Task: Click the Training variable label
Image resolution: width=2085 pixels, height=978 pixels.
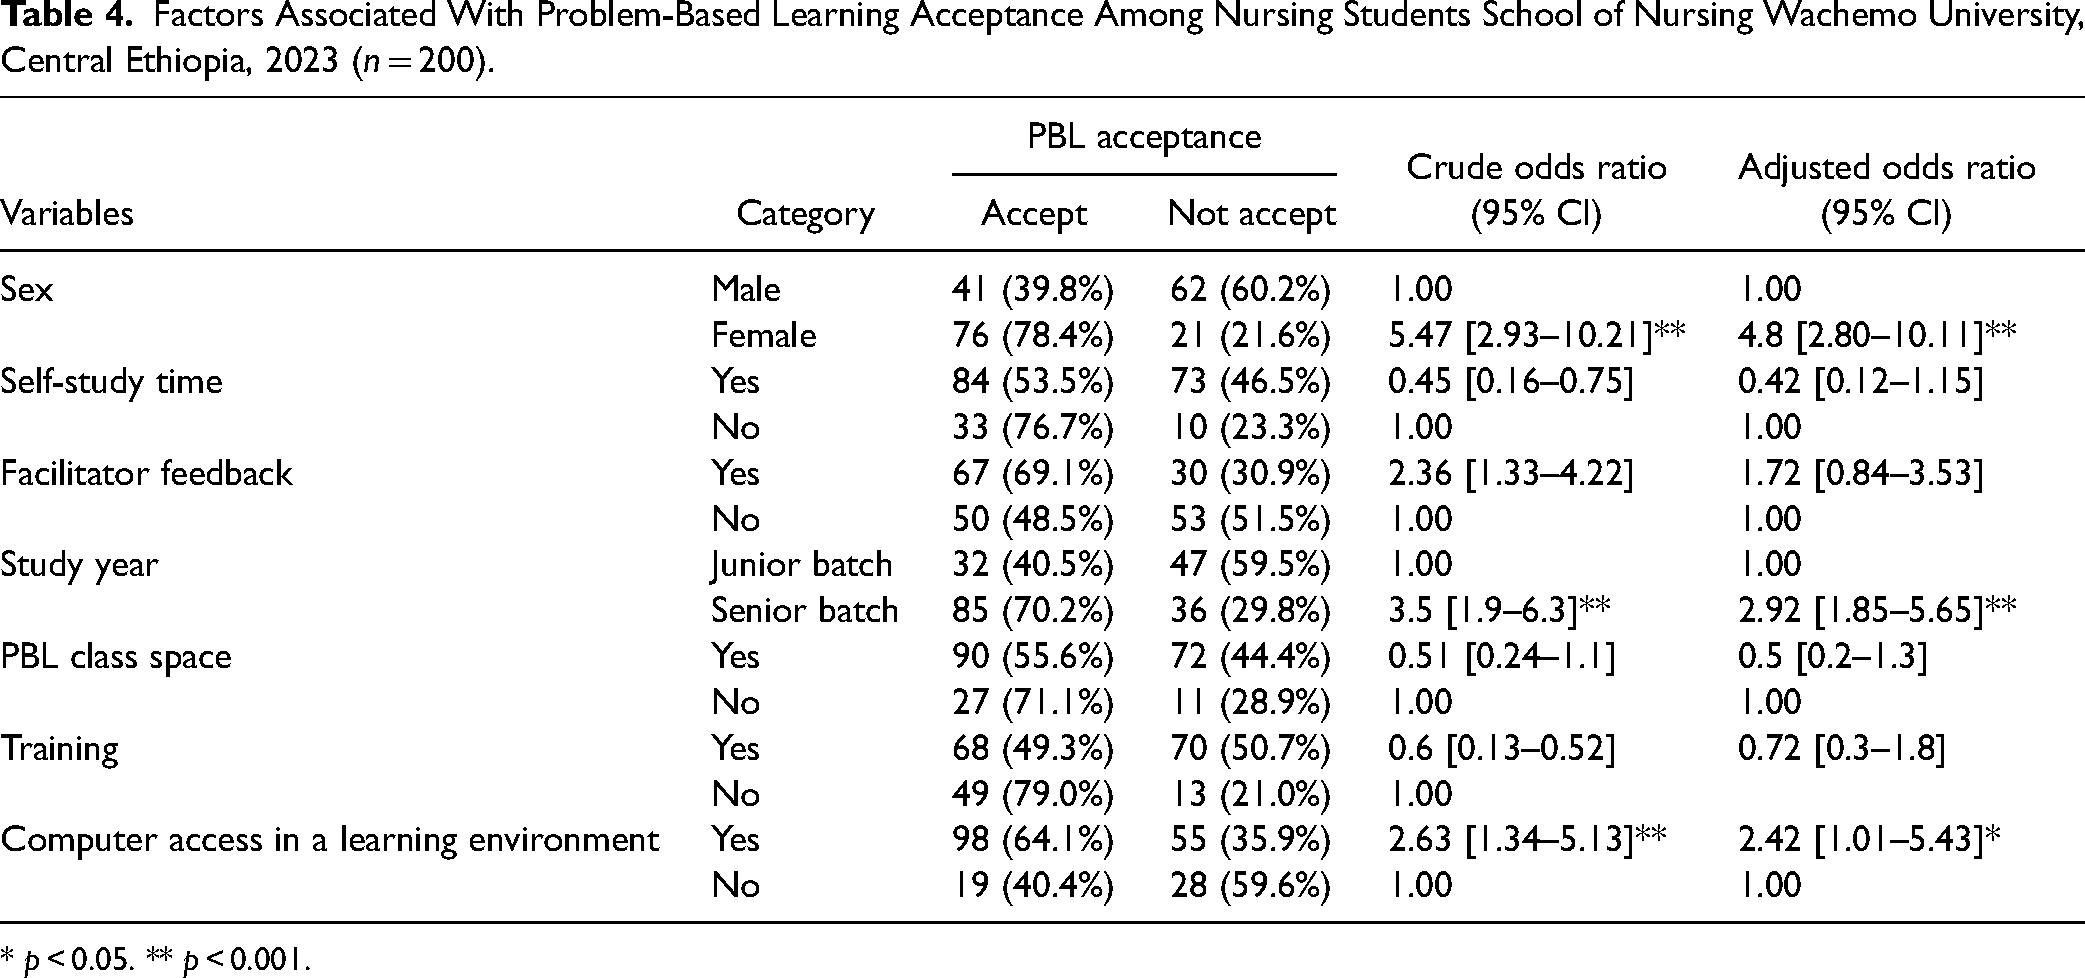Action: click(x=60, y=748)
